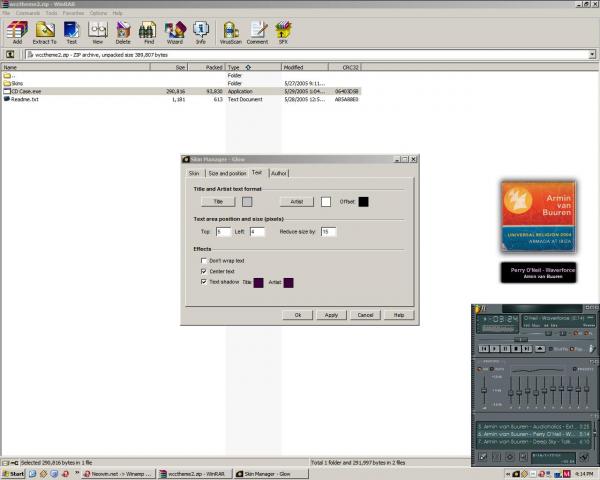Click the Title font button
The height and width of the screenshot is (480, 600).
[x=218, y=202]
